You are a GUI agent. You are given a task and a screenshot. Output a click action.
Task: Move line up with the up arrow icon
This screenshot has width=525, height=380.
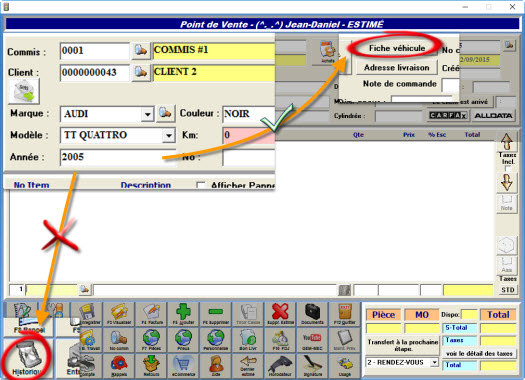click(x=507, y=142)
